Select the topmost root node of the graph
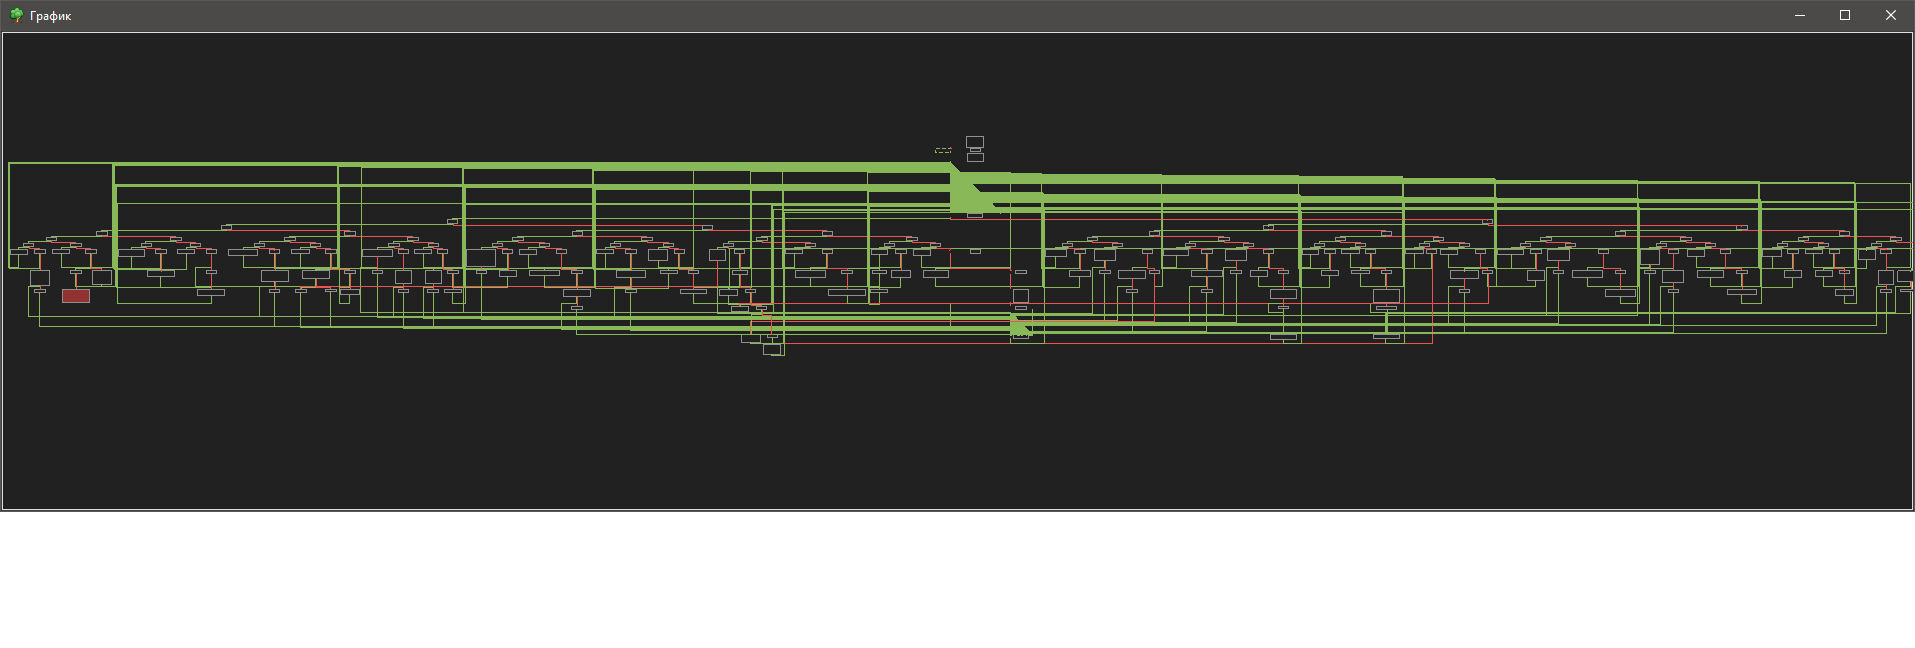The width and height of the screenshot is (1915, 648). (975, 142)
